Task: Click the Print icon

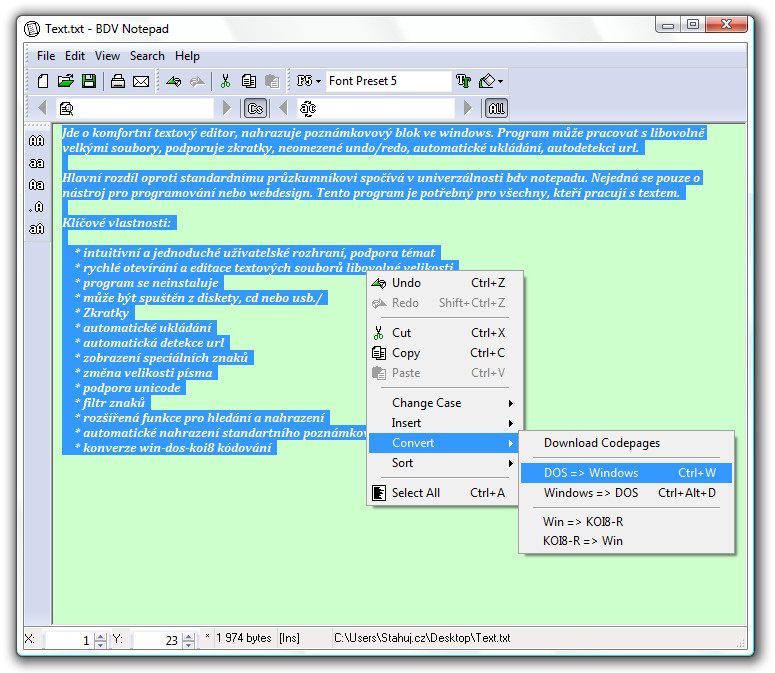Action: tap(118, 81)
